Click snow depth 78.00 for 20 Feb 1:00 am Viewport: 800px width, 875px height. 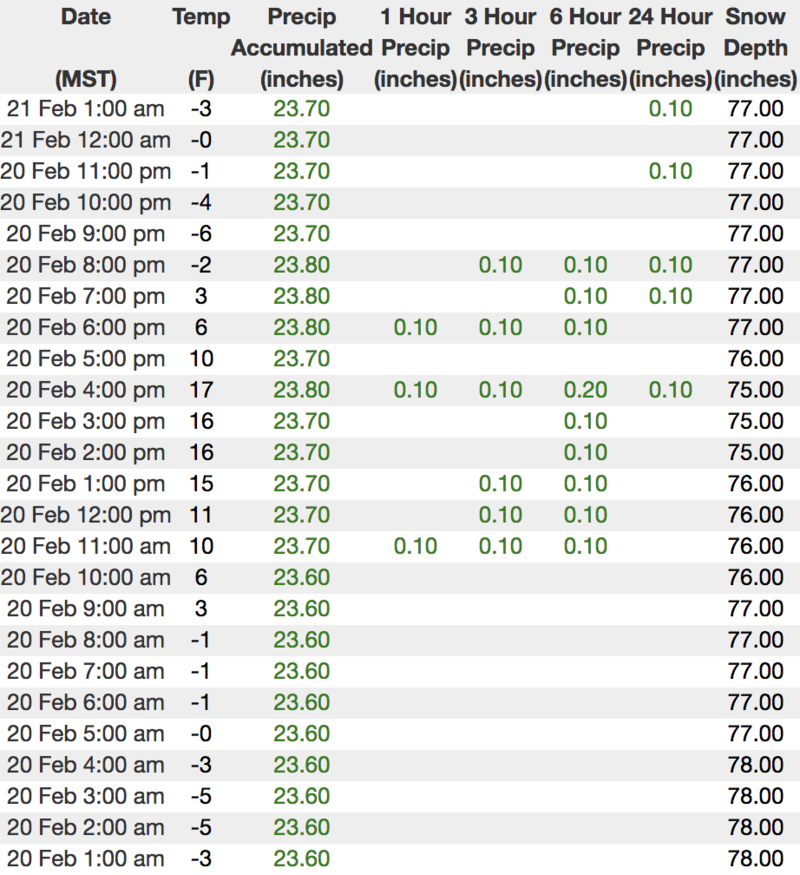point(756,858)
